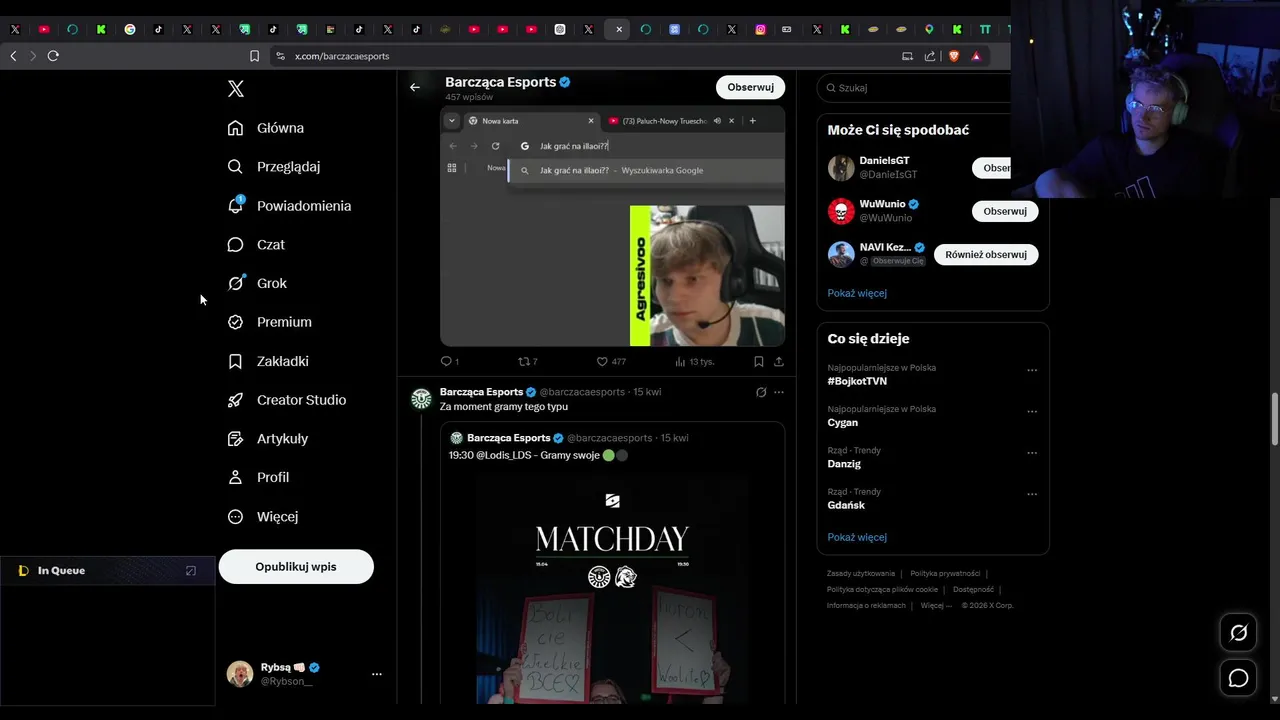Open Zasady użytkowania footer link

pos(861,574)
